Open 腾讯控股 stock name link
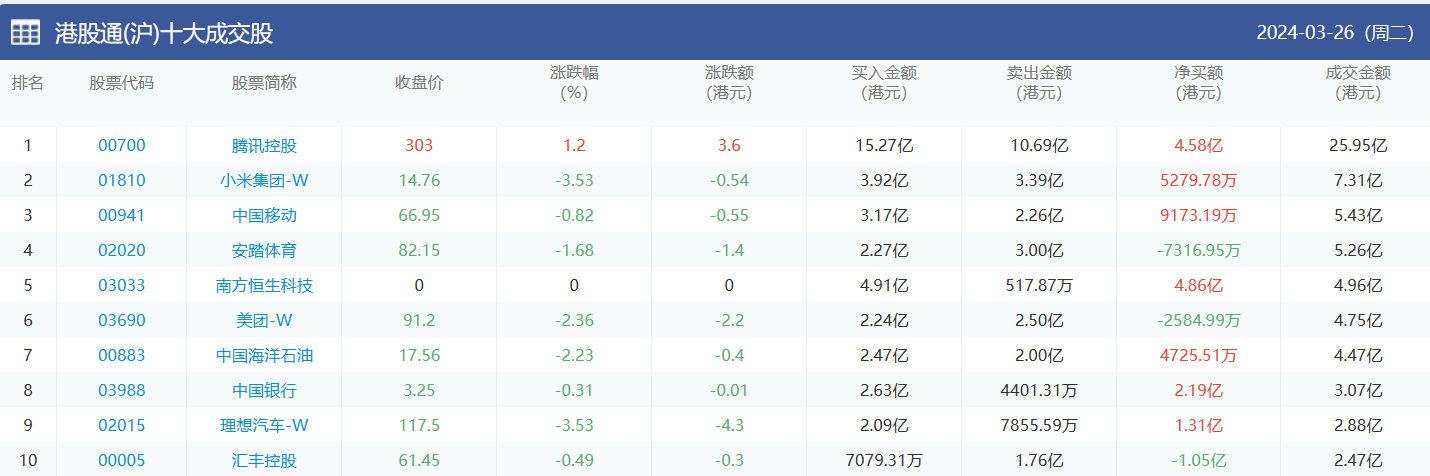Viewport: 1430px width, 476px height. (x=264, y=145)
